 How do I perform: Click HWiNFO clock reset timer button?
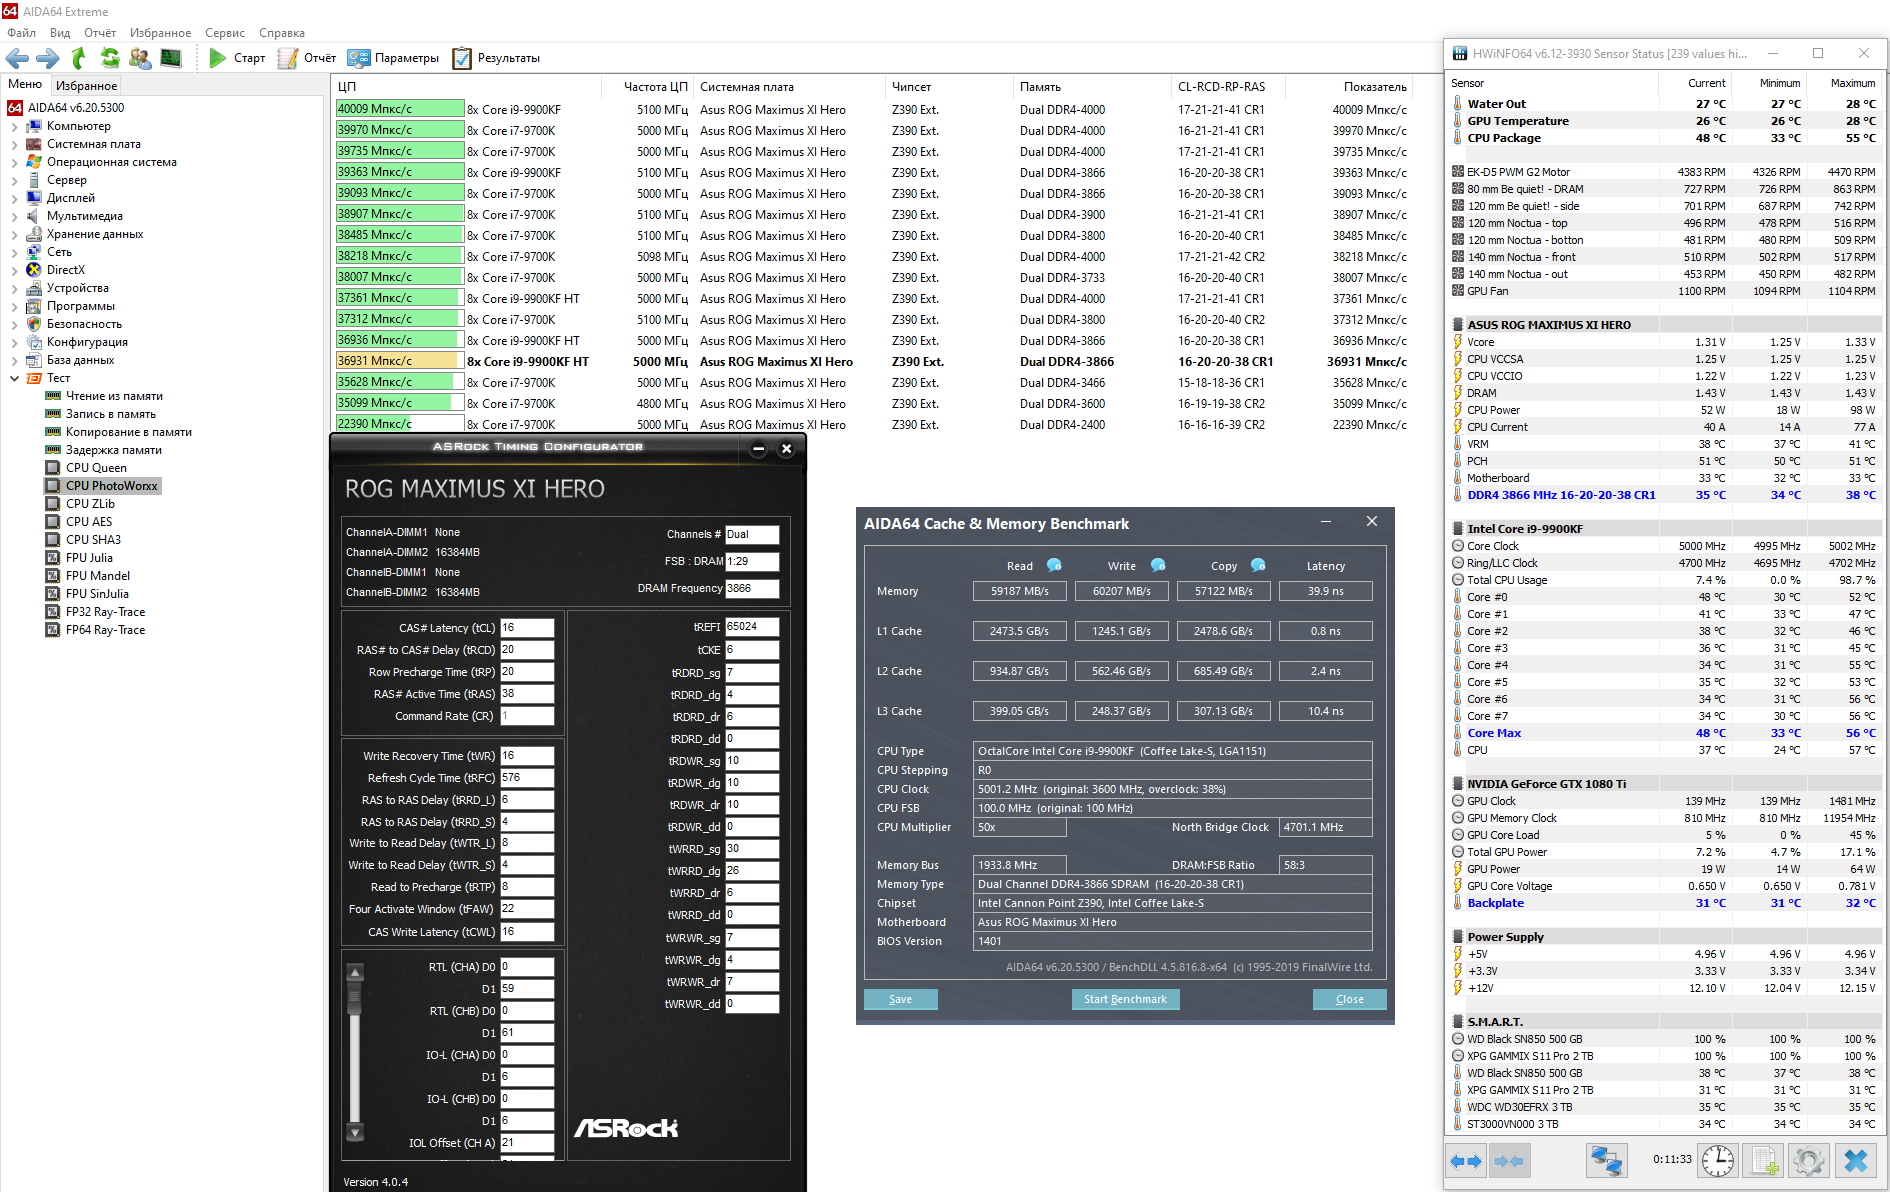click(x=1718, y=1161)
